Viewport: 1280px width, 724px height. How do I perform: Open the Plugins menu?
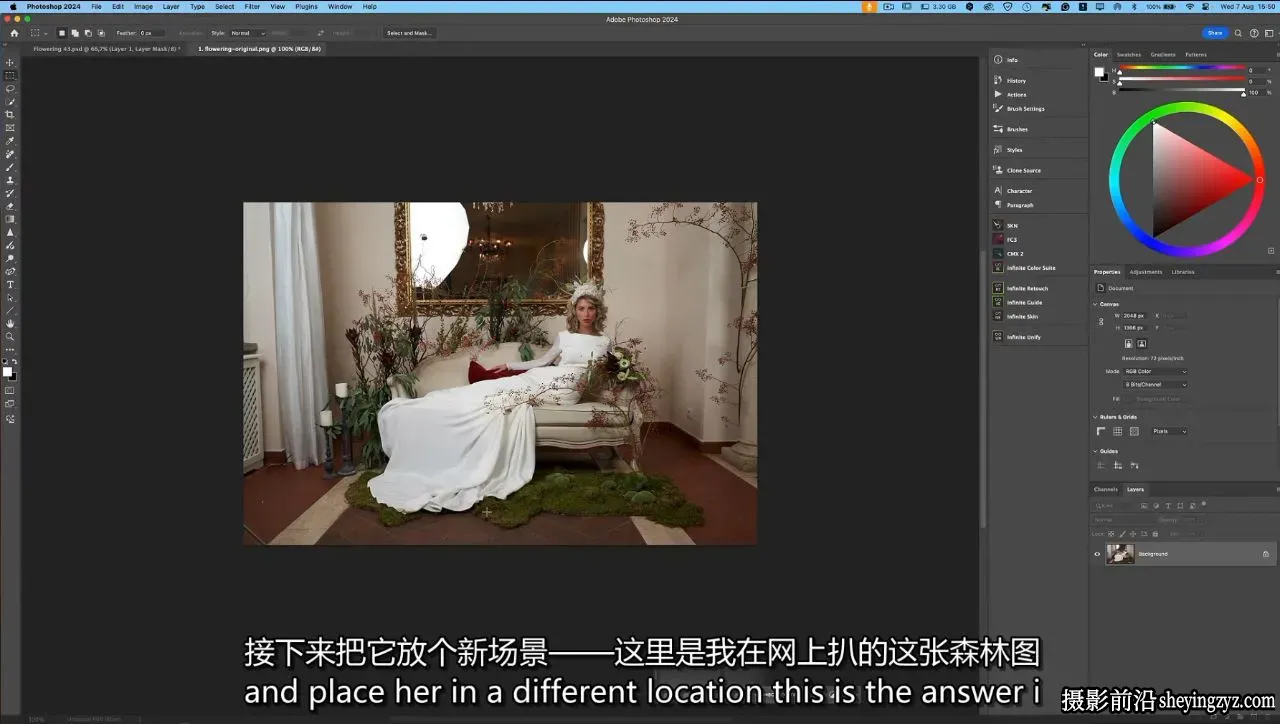click(x=306, y=6)
